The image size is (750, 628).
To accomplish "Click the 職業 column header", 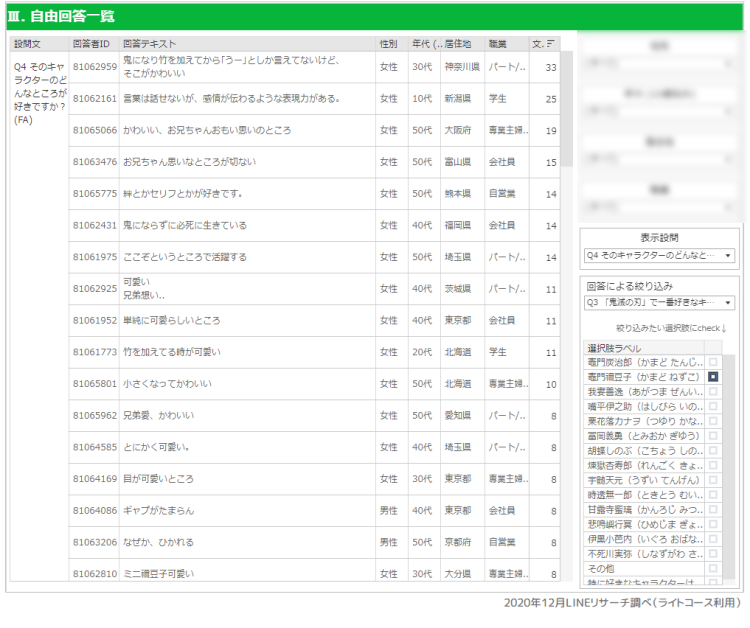I will click(498, 44).
